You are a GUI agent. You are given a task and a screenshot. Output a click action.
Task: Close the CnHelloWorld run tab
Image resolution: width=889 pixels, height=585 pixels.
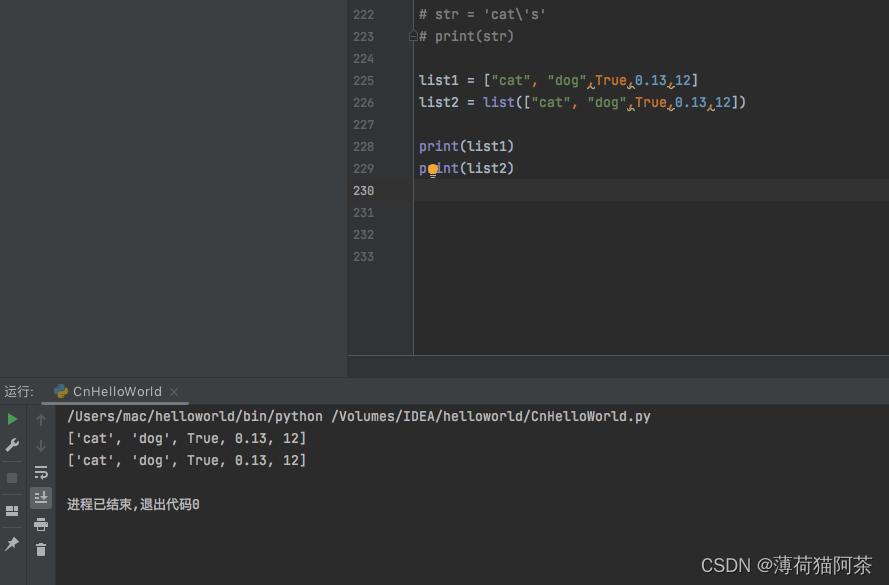(x=174, y=392)
